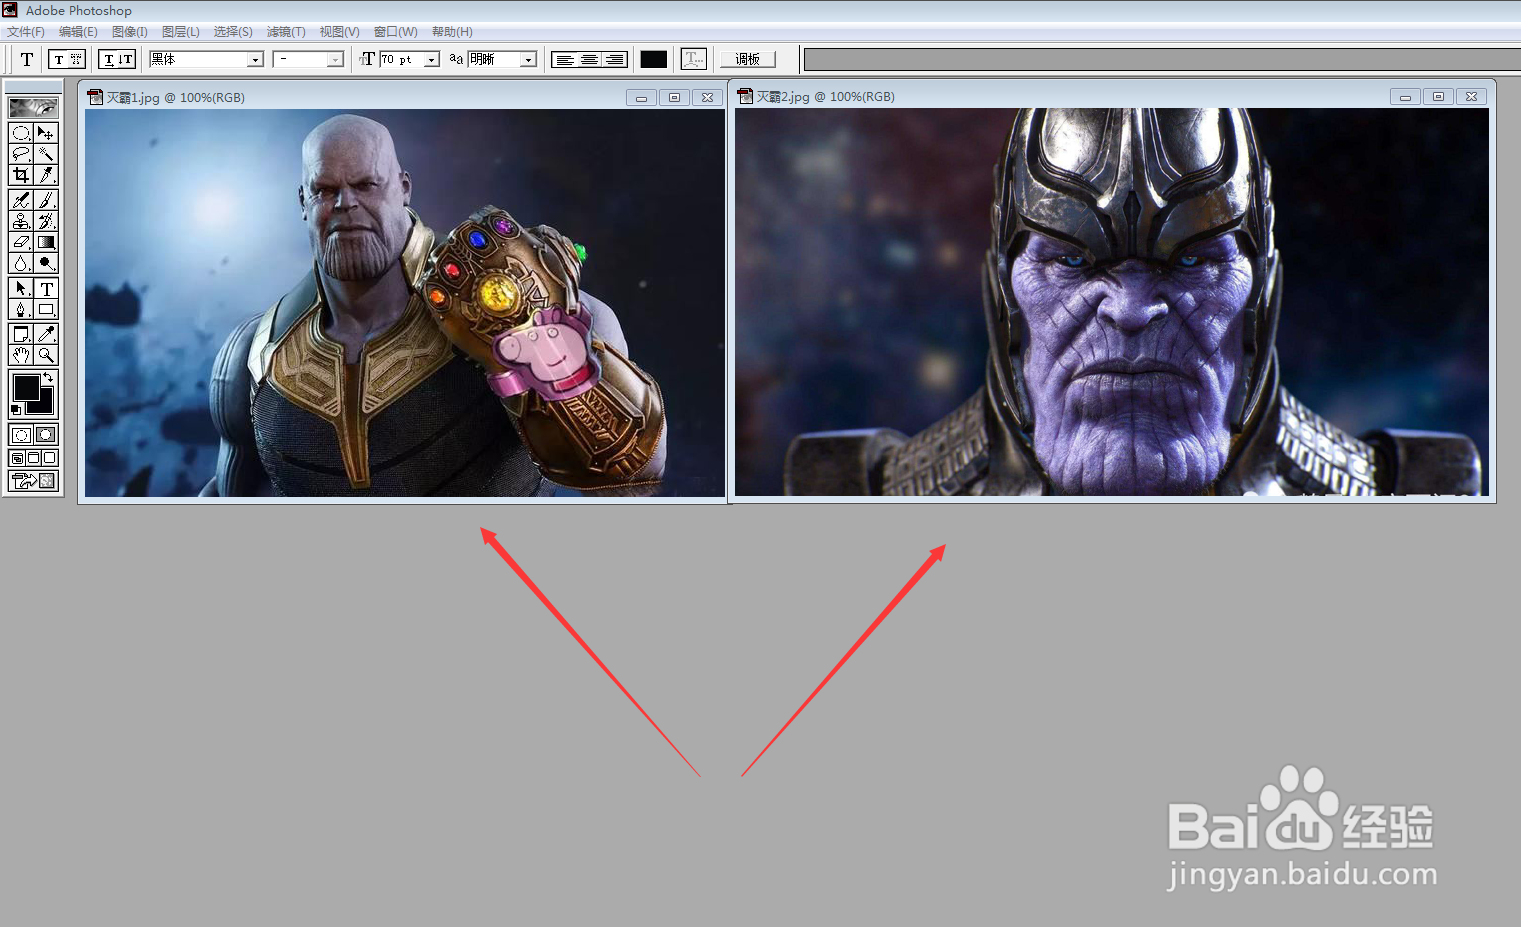1521x927 pixels.
Task: Select the Path Selection arrow tool
Action: click(x=21, y=288)
